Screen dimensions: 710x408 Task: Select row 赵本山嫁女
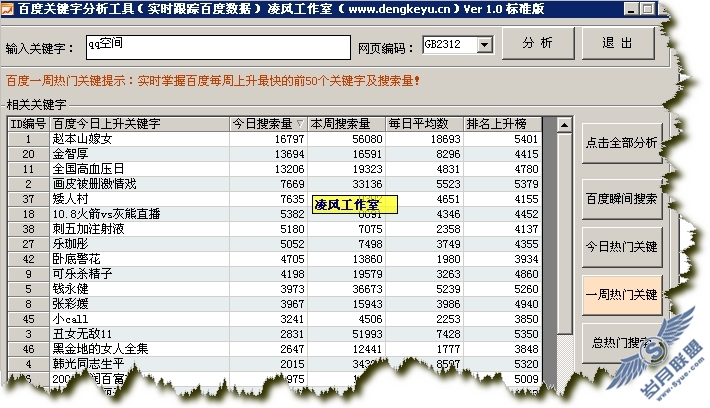275,139
